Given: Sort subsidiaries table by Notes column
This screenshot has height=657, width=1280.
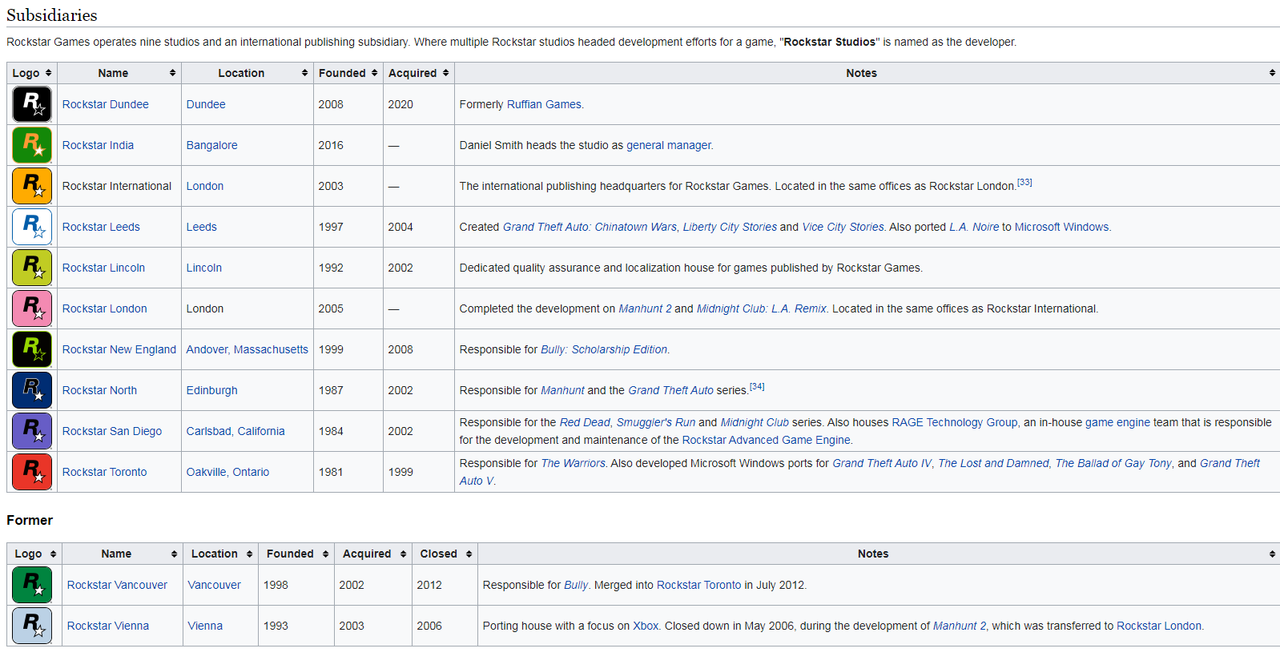Looking at the screenshot, I should point(867,73).
